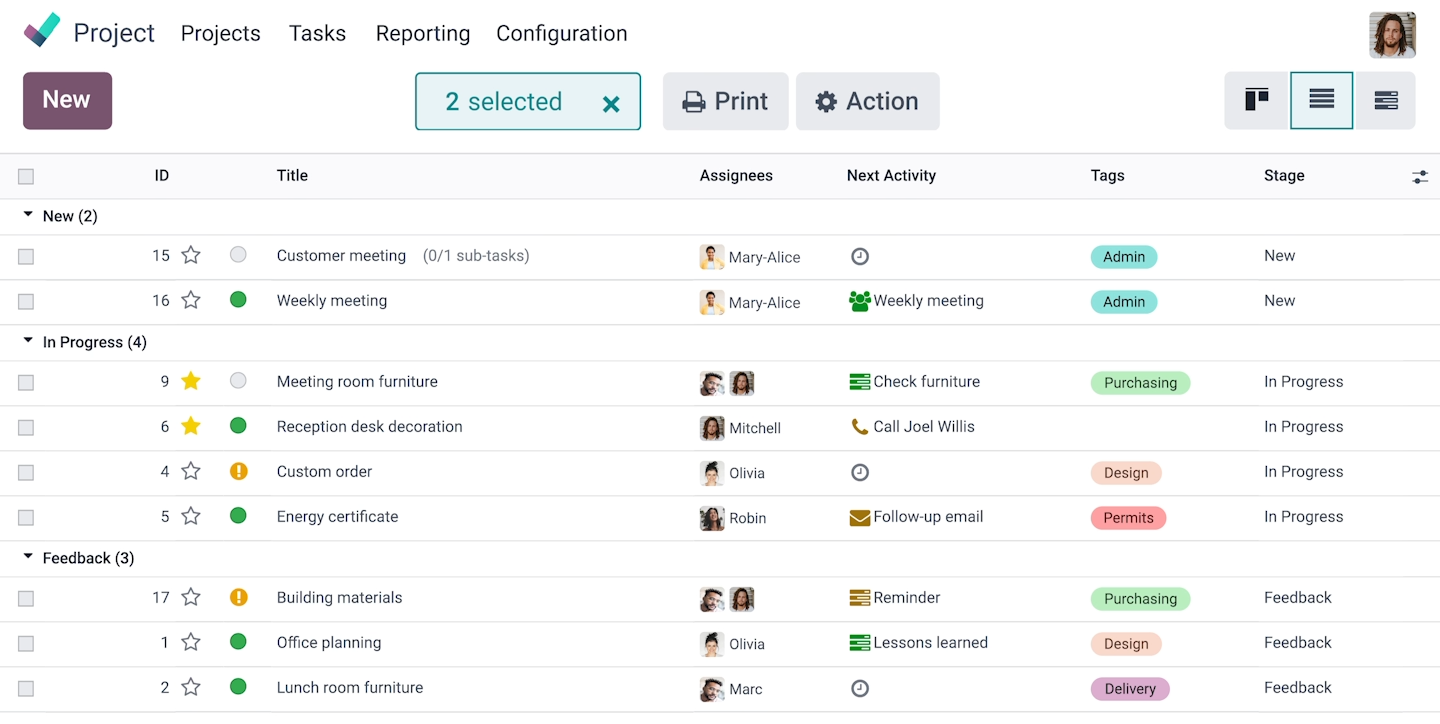Image resolution: width=1440 pixels, height=724 pixels.
Task: Check the checkbox on Energy certificate row
Action: tap(25, 517)
